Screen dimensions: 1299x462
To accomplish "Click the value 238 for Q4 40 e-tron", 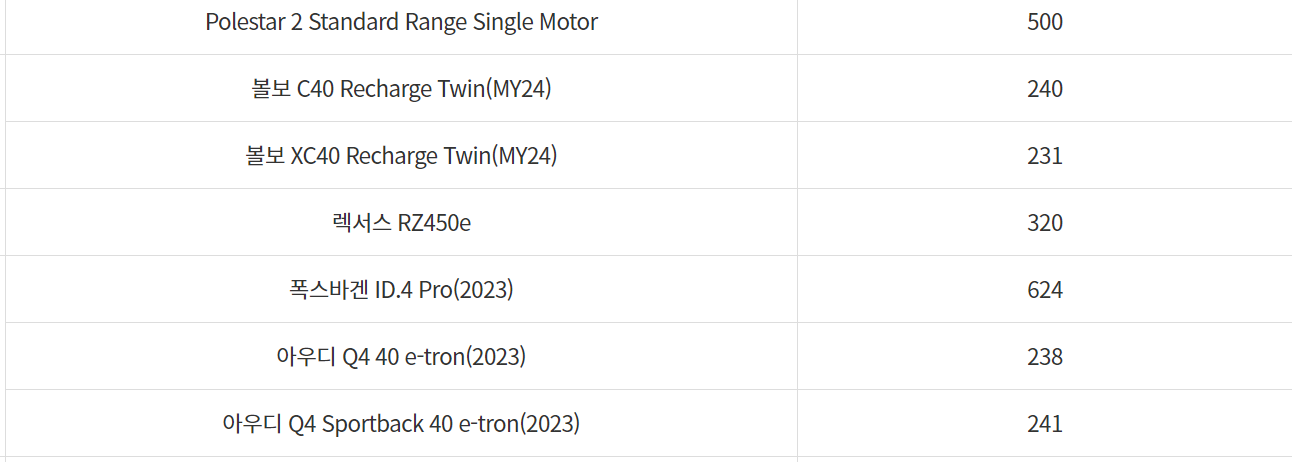I will click(1044, 357).
